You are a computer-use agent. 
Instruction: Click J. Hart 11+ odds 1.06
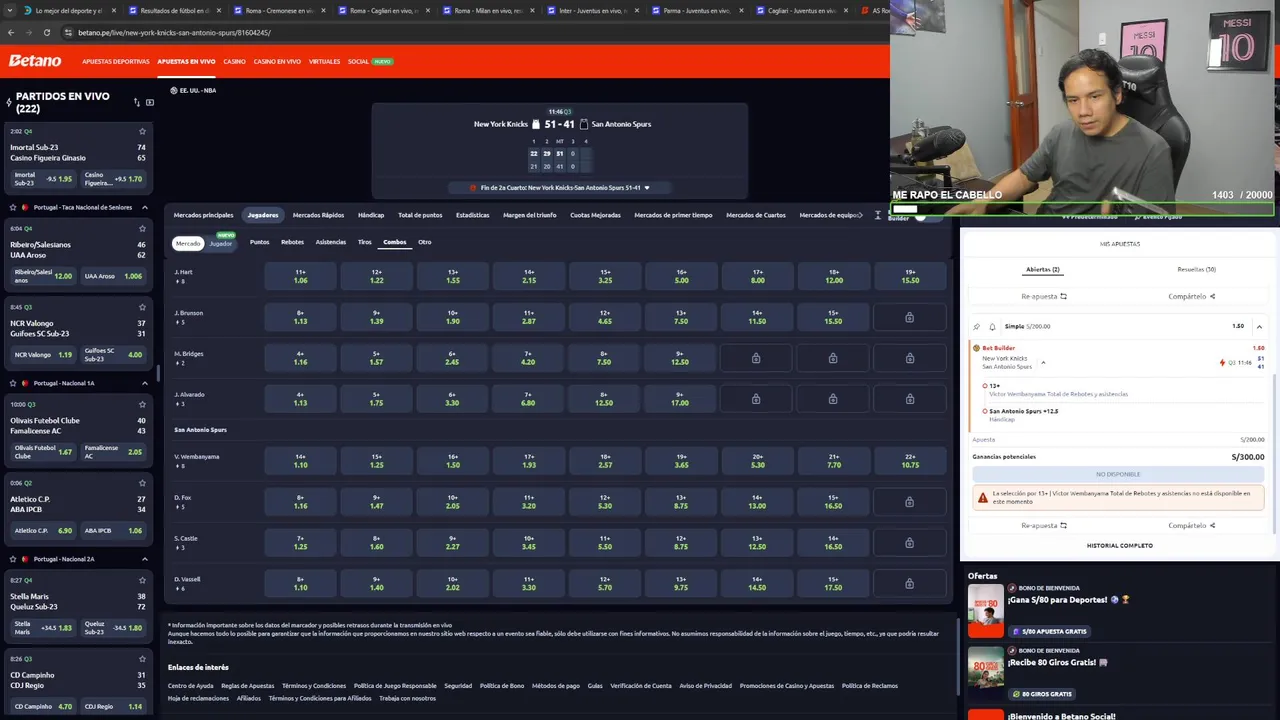(300, 276)
